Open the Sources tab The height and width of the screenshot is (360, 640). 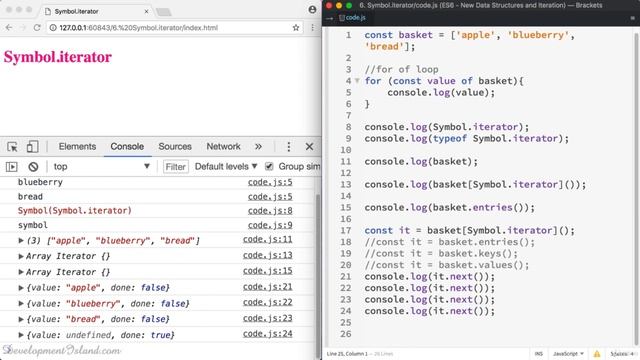point(175,147)
